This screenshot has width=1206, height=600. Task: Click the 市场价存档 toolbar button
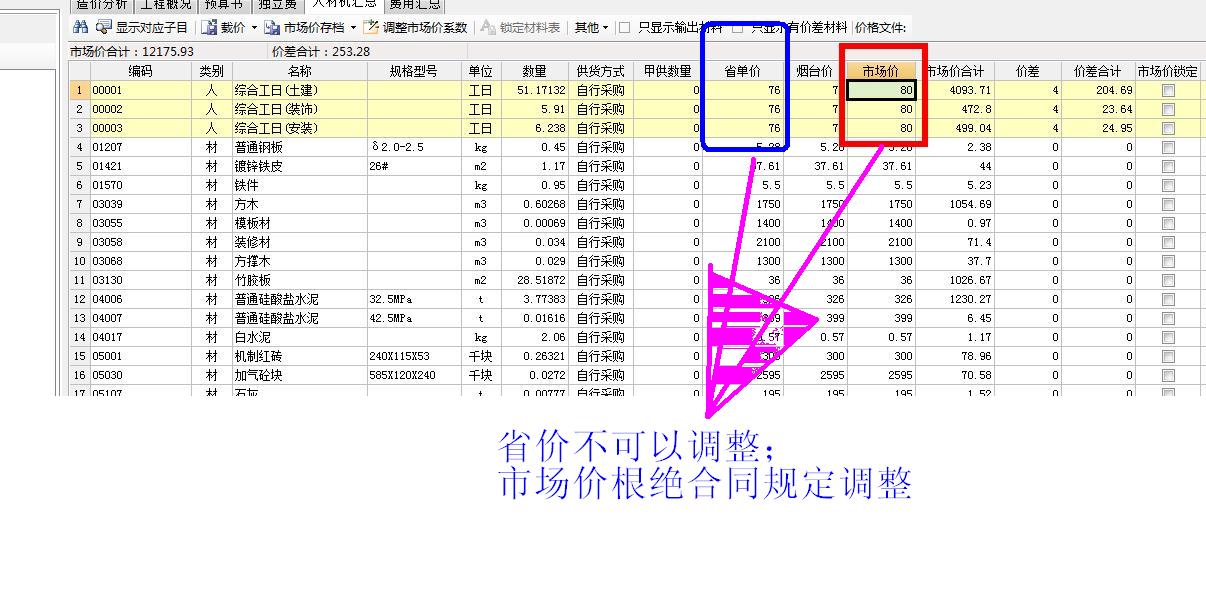pyautogui.click(x=305, y=27)
